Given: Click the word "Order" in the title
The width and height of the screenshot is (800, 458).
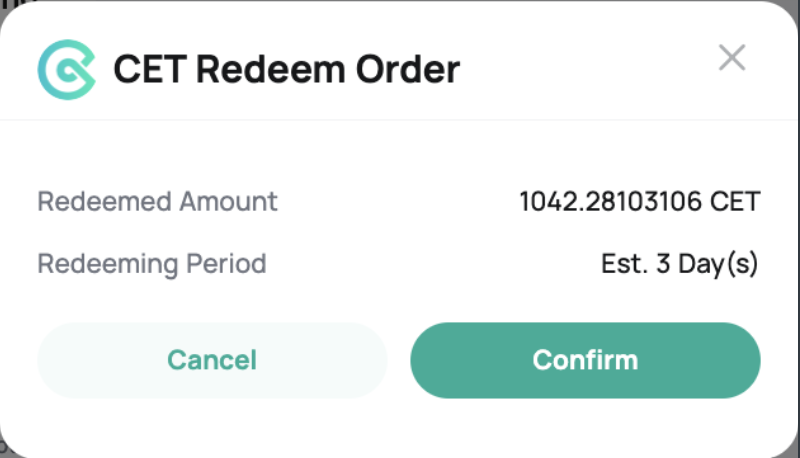Looking at the screenshot, I should coord(408,69).
